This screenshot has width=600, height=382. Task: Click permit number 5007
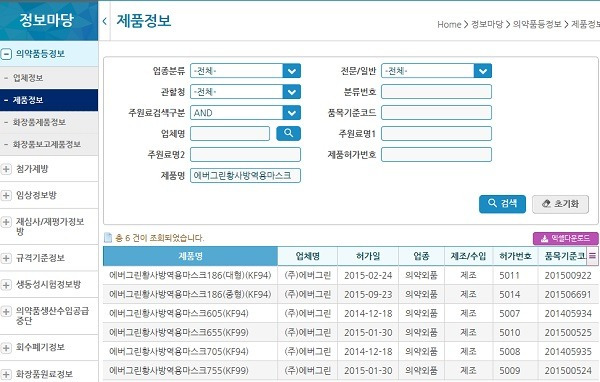tap(509, 313)
